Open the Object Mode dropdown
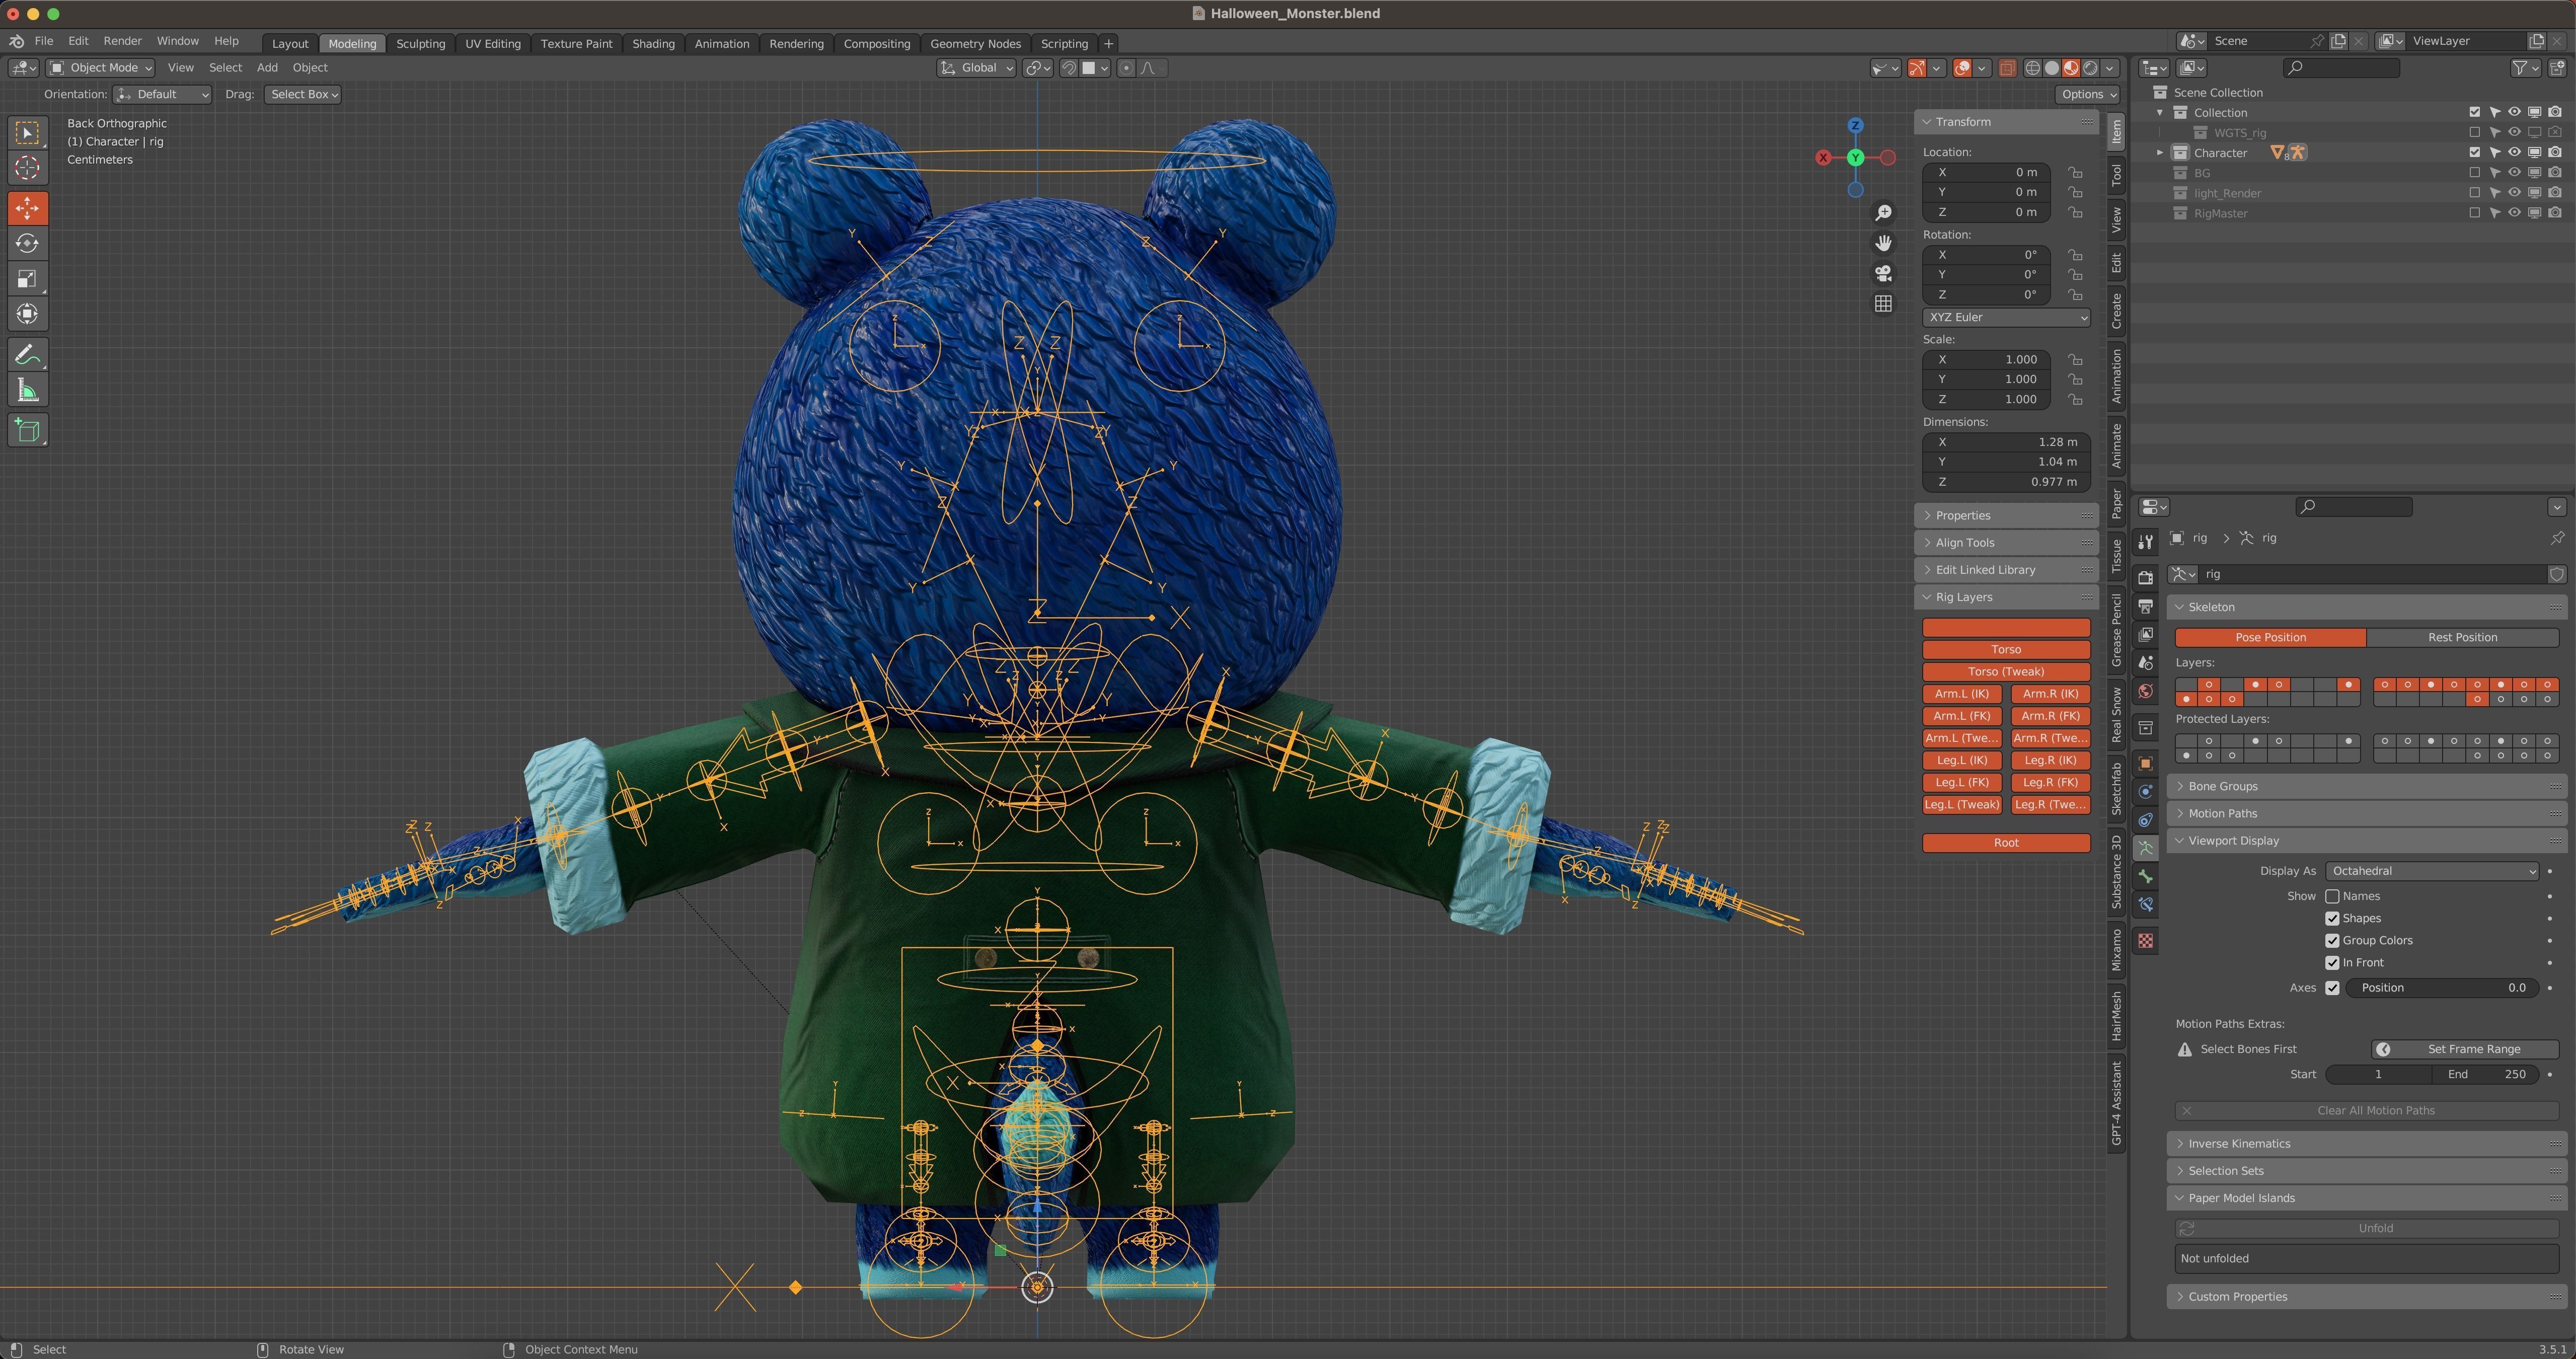 [x=101, y=68]
